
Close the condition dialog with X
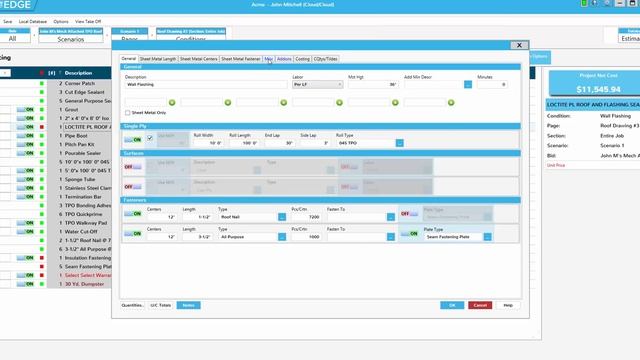(519, 45)
